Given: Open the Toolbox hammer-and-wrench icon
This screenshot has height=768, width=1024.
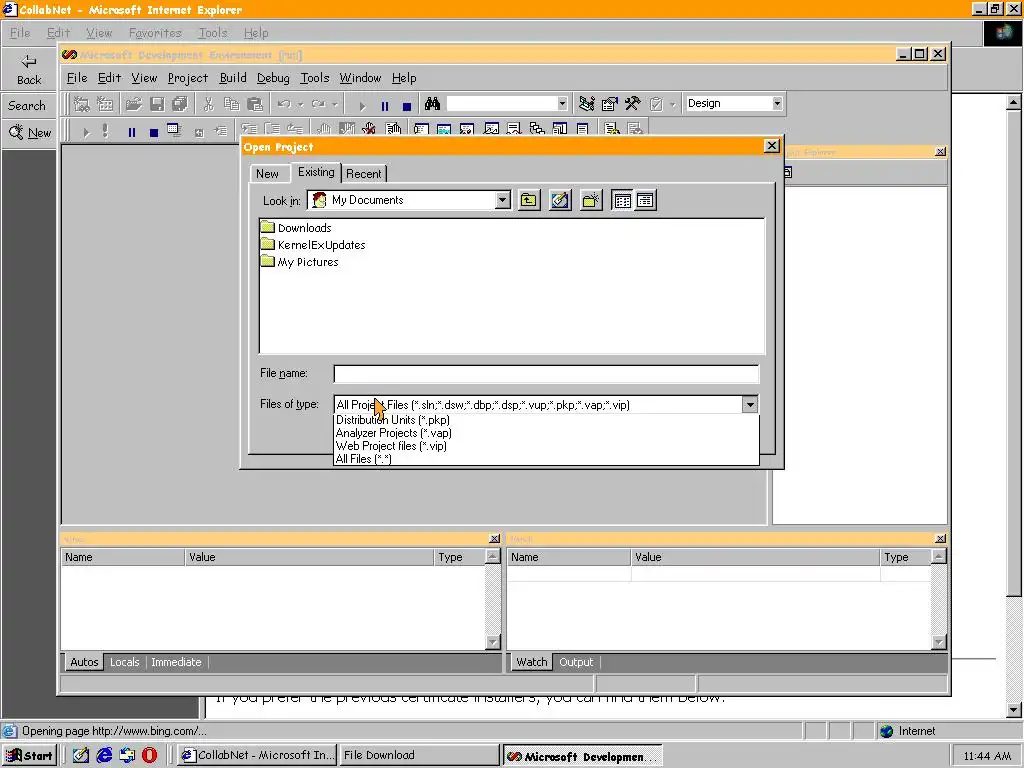Looking at the screenshot, I should coord(632,104).
